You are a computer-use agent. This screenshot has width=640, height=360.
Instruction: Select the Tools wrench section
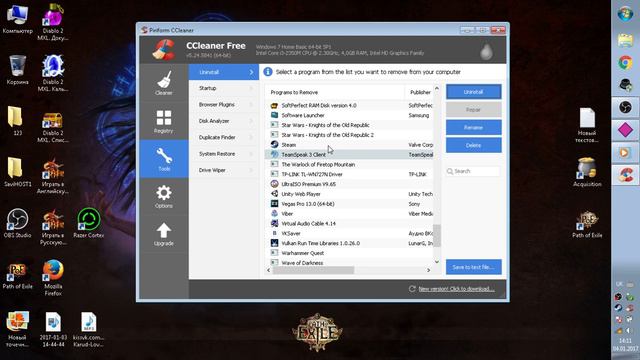pos(164,159)
